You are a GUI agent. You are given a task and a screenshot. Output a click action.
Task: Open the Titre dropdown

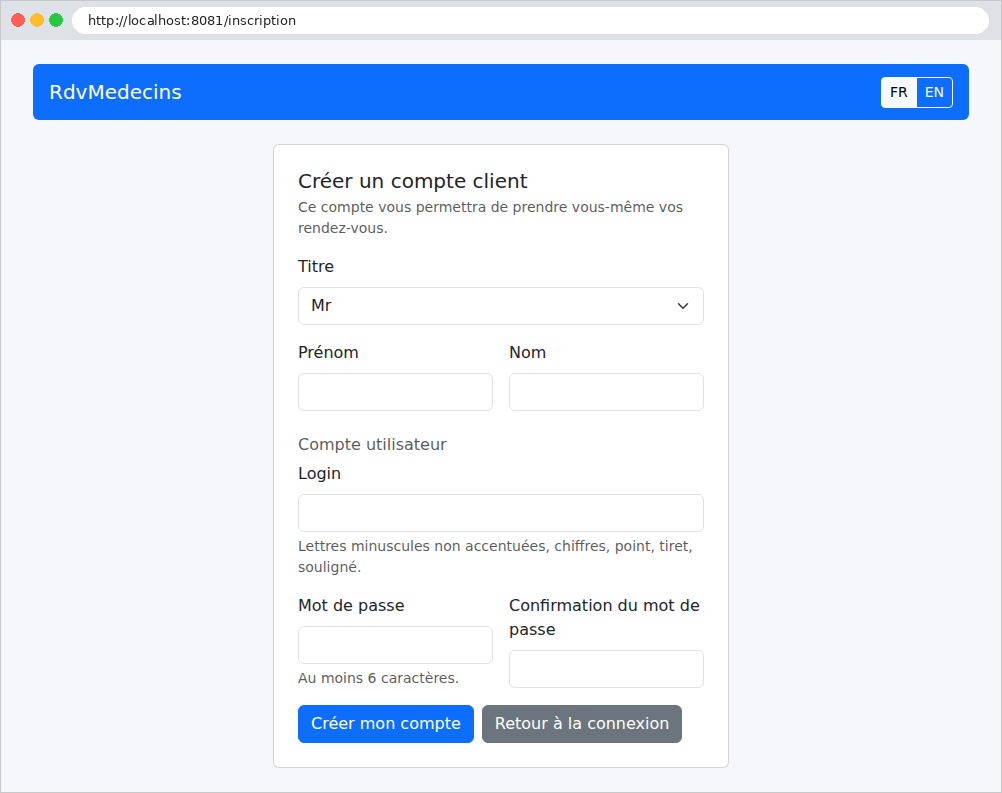coord(500,306)
